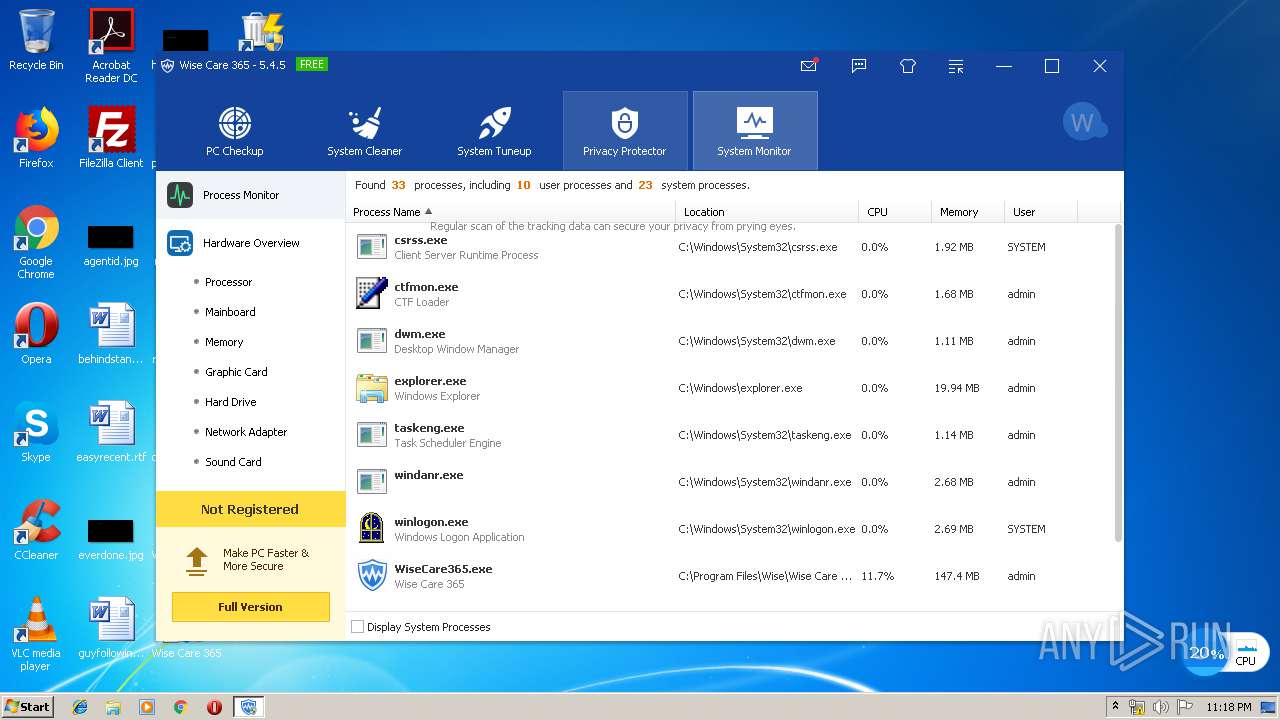Viewport: 1280px width, 720px height.
Task: Open Internet Explorer in taskbar
Action: coord(80,707)
